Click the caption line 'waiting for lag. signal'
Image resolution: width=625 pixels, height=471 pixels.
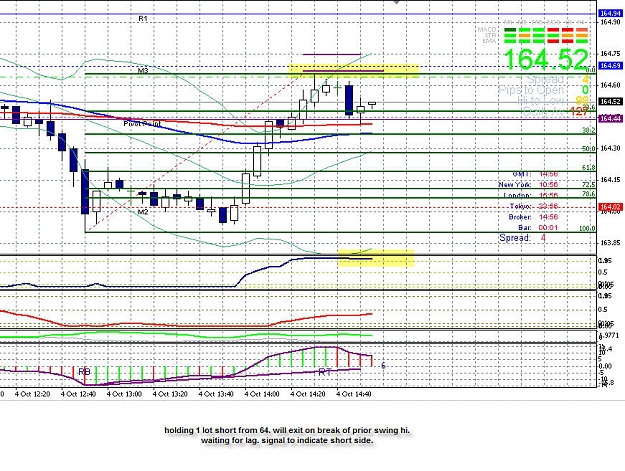pos(287,440)
